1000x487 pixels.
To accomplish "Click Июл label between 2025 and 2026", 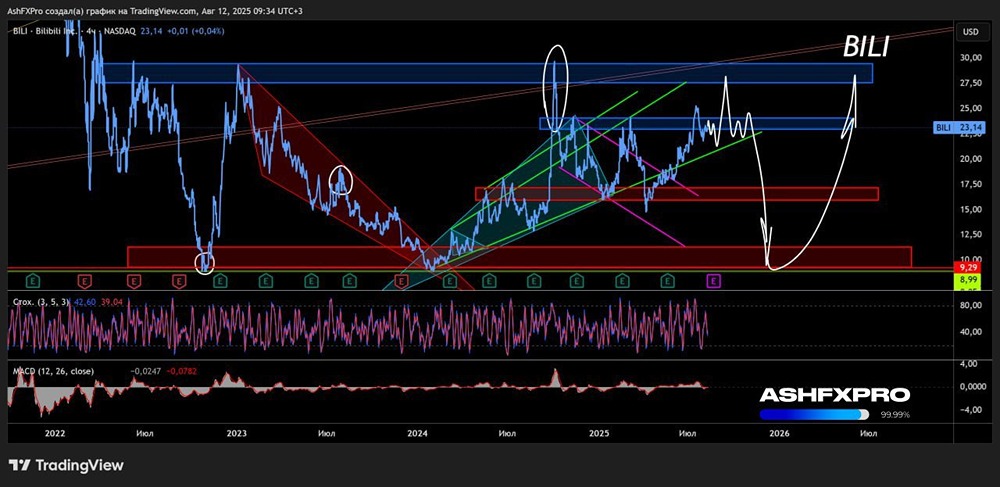I will (687, 433).
